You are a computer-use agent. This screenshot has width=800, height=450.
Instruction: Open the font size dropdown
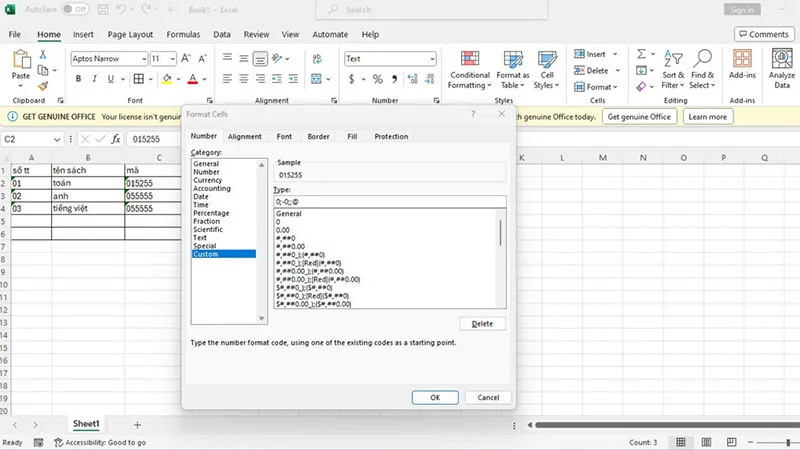point(172,59)
